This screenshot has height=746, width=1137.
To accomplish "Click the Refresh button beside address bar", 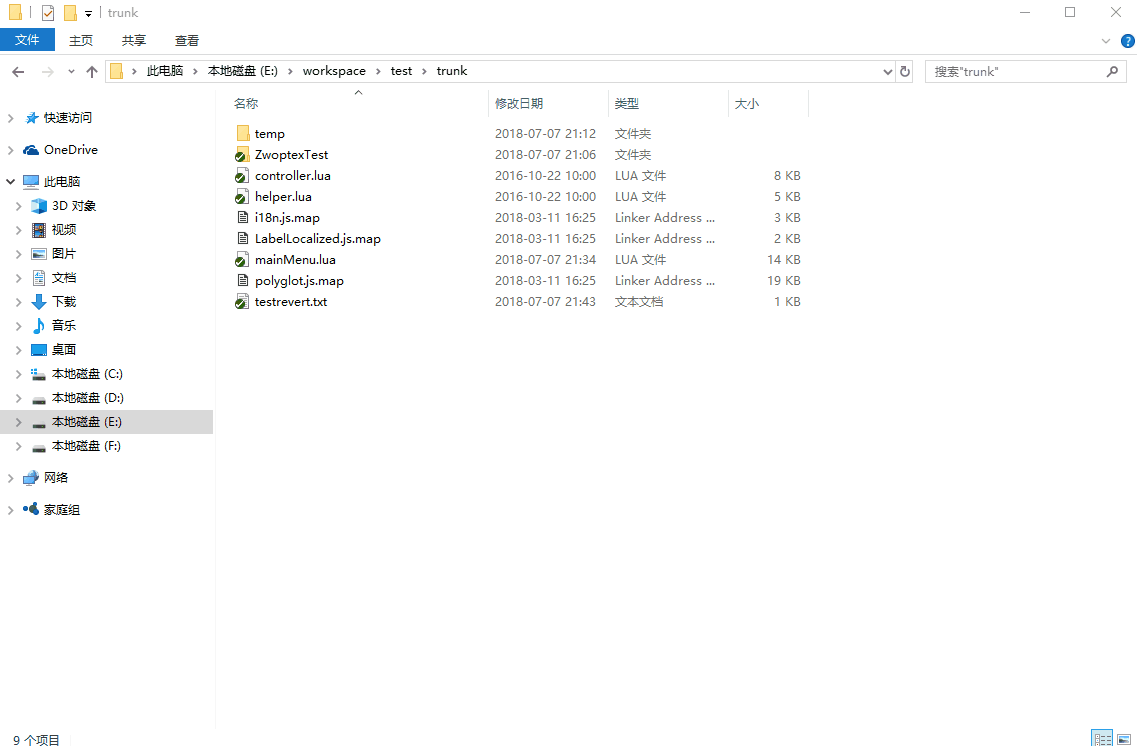I will point(905,71).
